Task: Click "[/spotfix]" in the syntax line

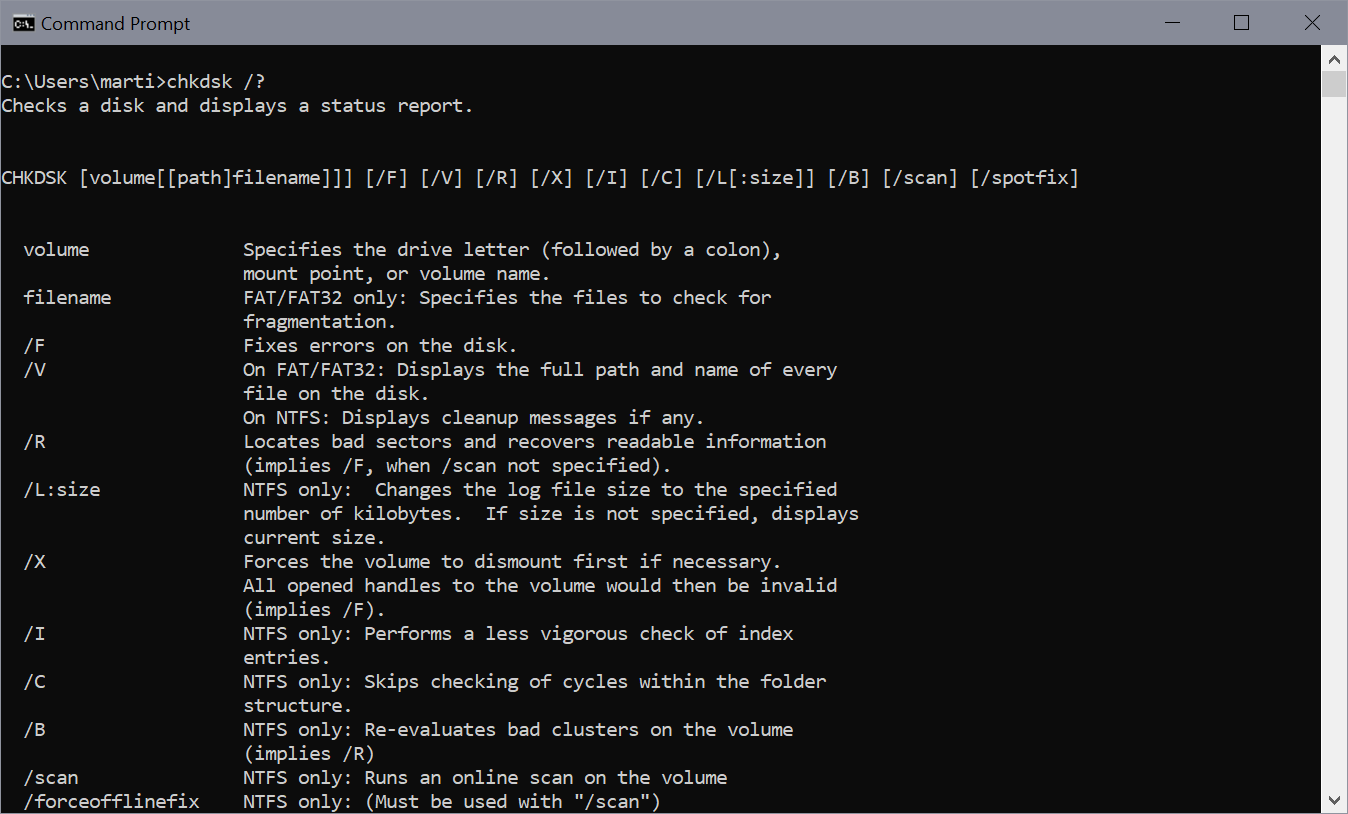Action: click(x=1024, y=178)
